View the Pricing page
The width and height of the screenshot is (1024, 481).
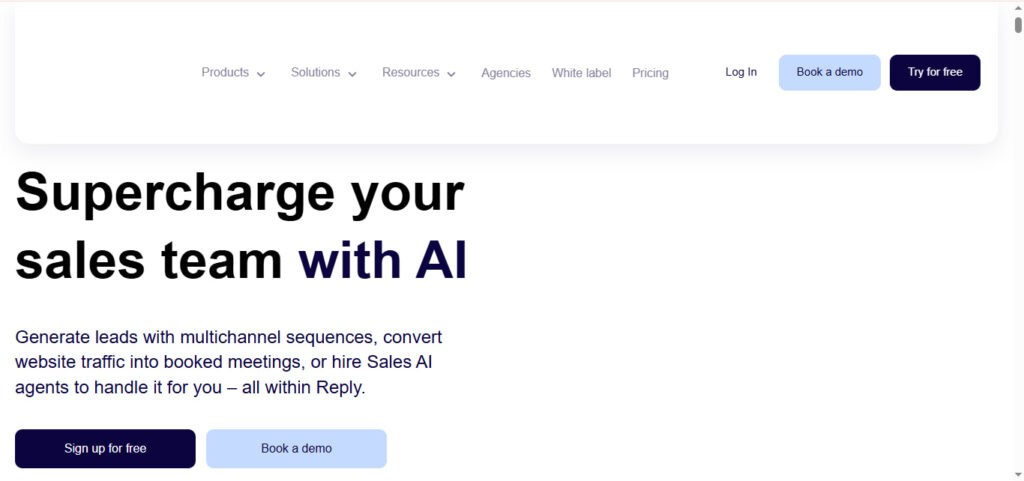(650, 73)
